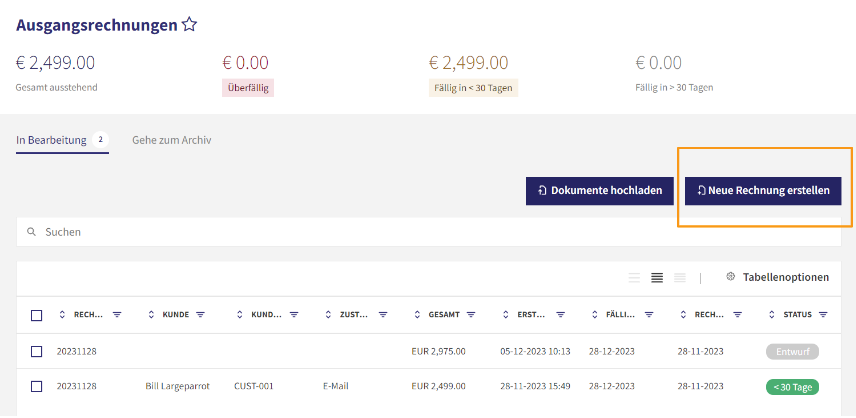Filter the invoice date RECH... column next to STATUS
Image resolution: width=856 pixels, height=418 pixels.
[x=738, y=315]
